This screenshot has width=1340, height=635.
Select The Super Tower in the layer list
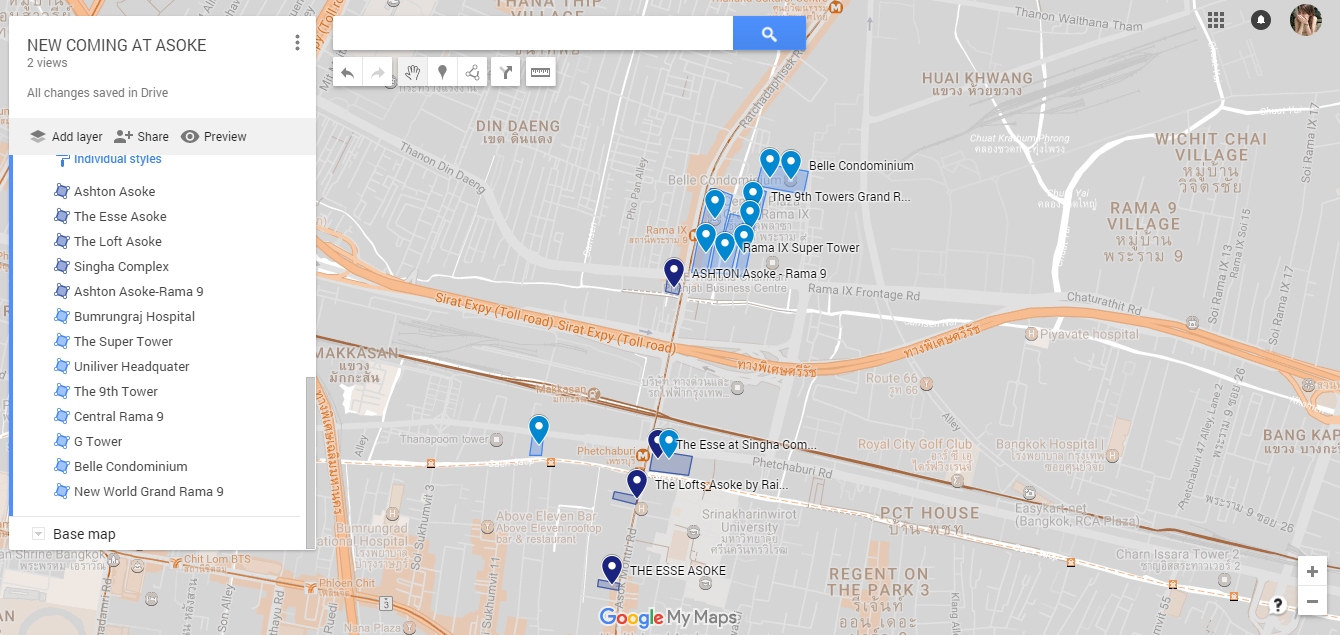tap(123, 341)
